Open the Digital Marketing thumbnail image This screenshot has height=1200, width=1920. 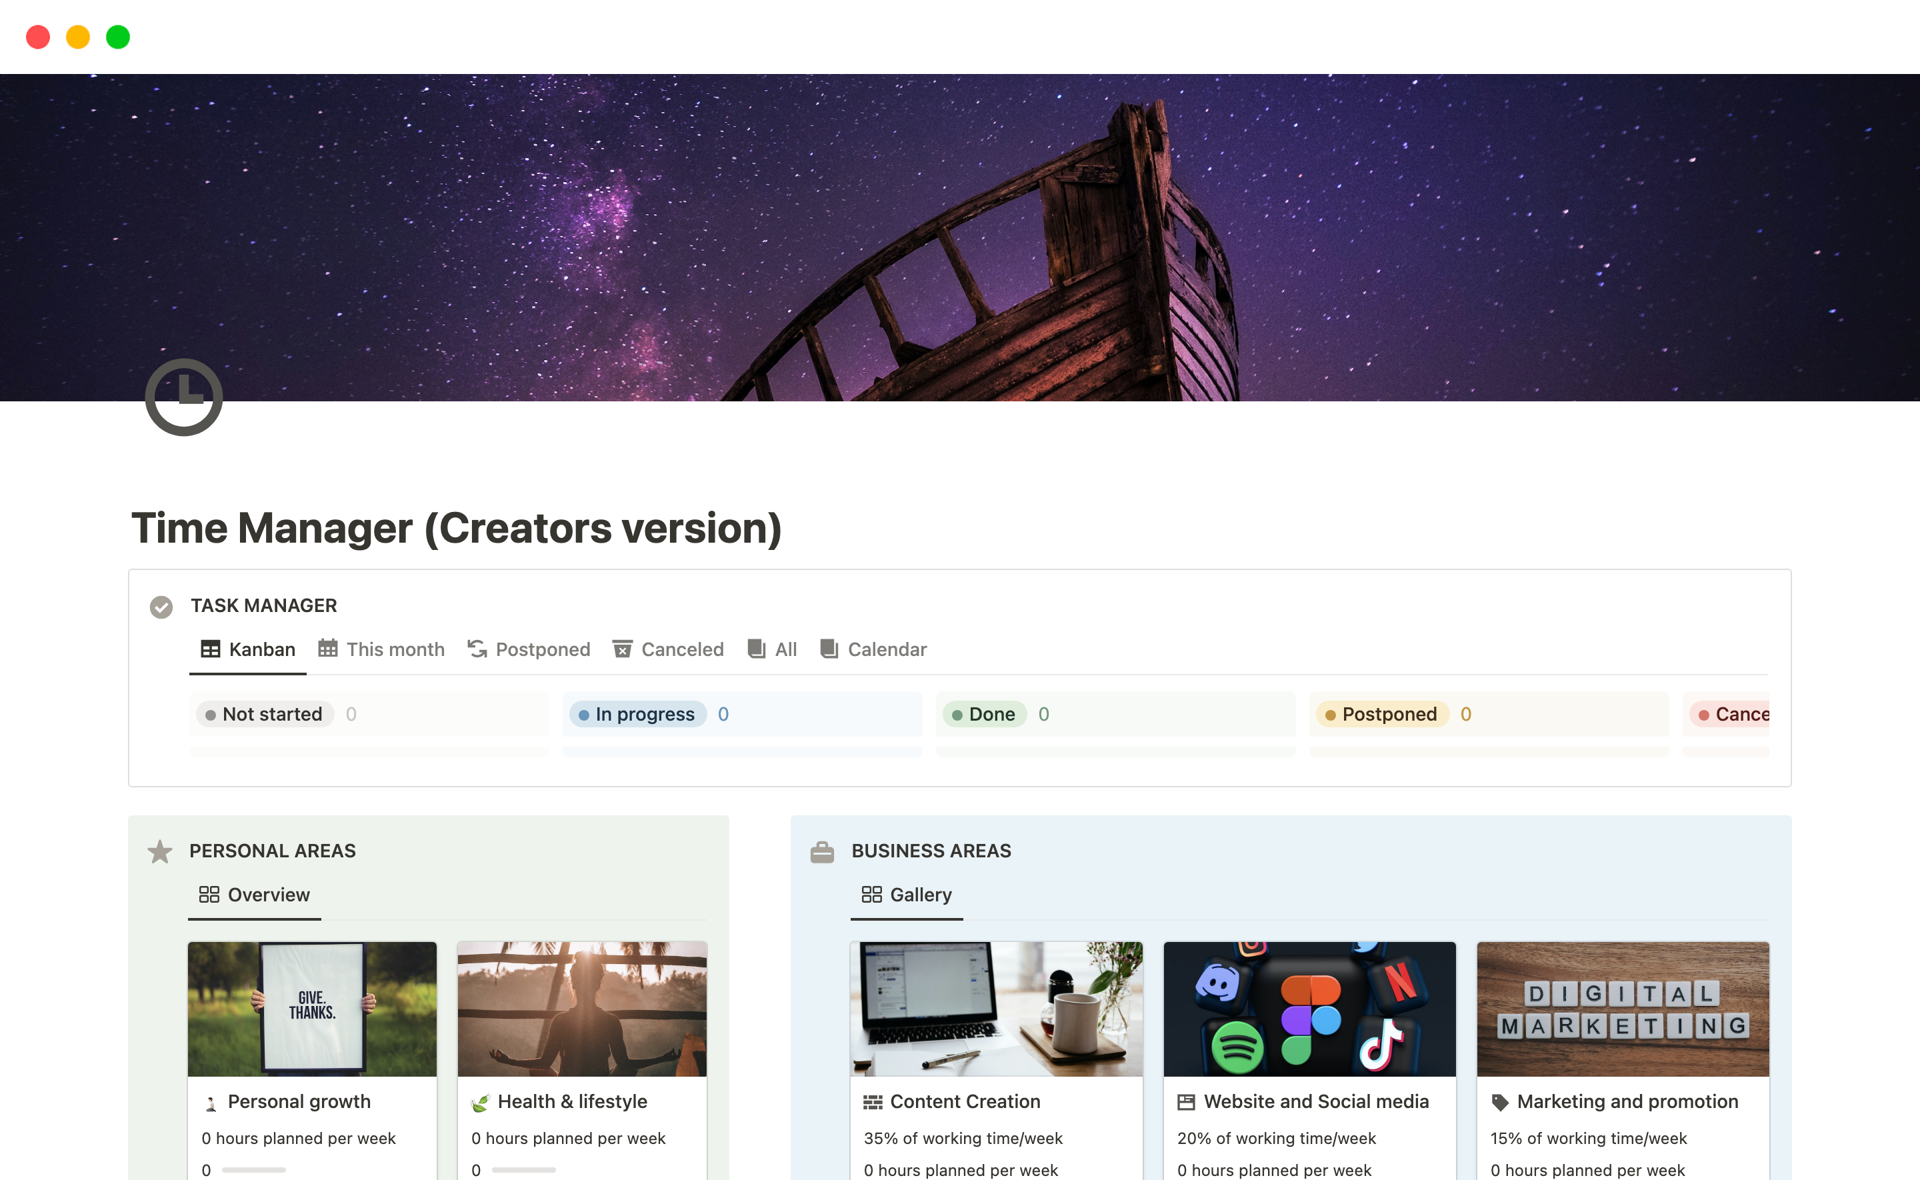click(1622, 1009)
